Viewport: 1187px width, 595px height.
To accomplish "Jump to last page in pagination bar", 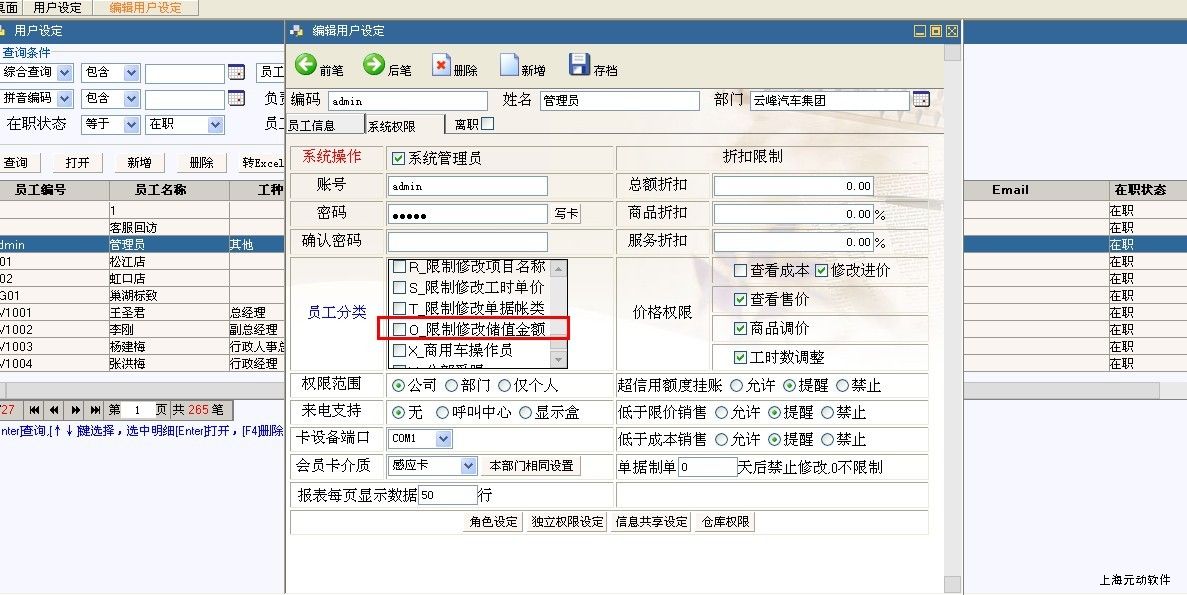I will coord(96,410).
